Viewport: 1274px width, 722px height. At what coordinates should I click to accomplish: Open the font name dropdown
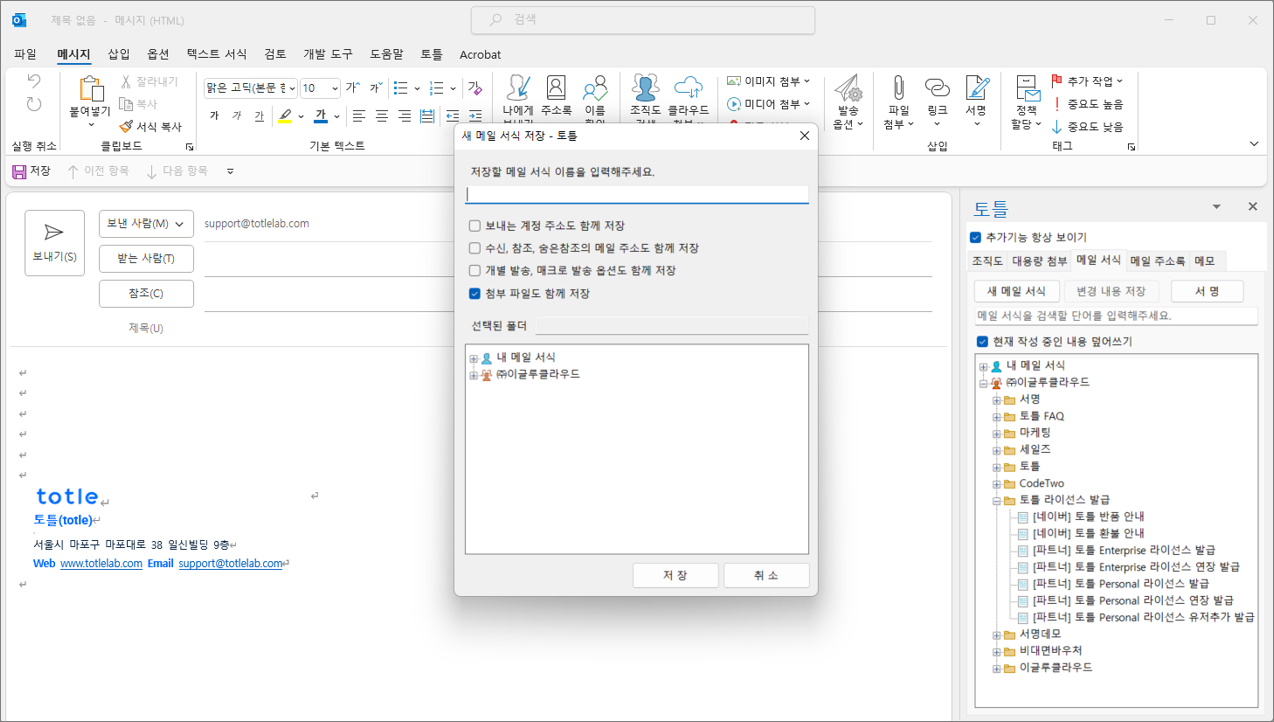[x=291, y=88]
